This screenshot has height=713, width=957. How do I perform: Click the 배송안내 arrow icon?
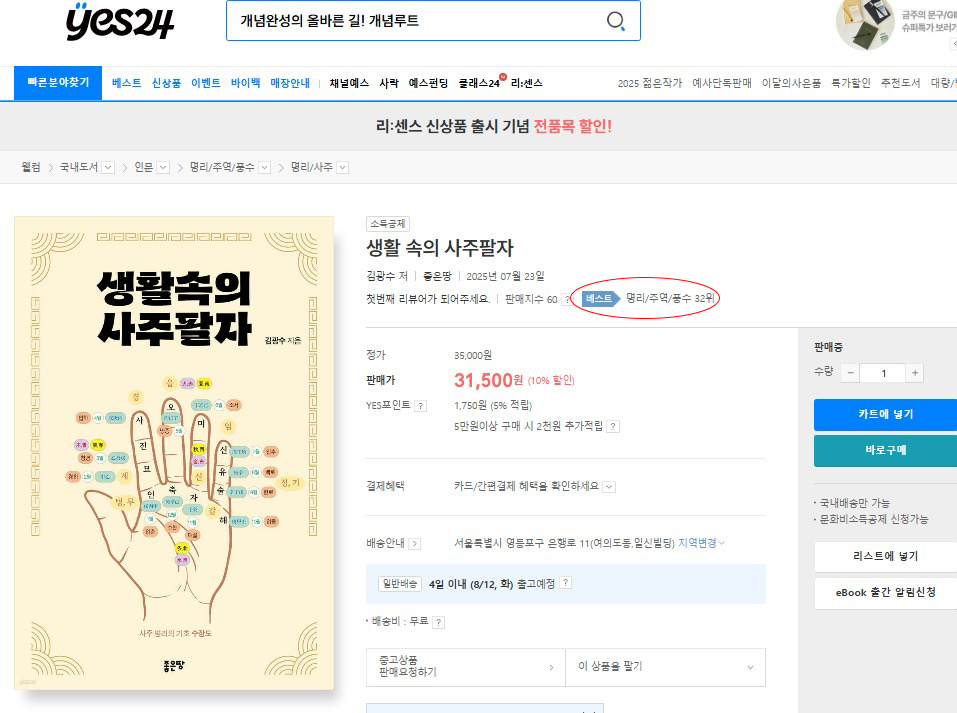click(x=414, y=543)
